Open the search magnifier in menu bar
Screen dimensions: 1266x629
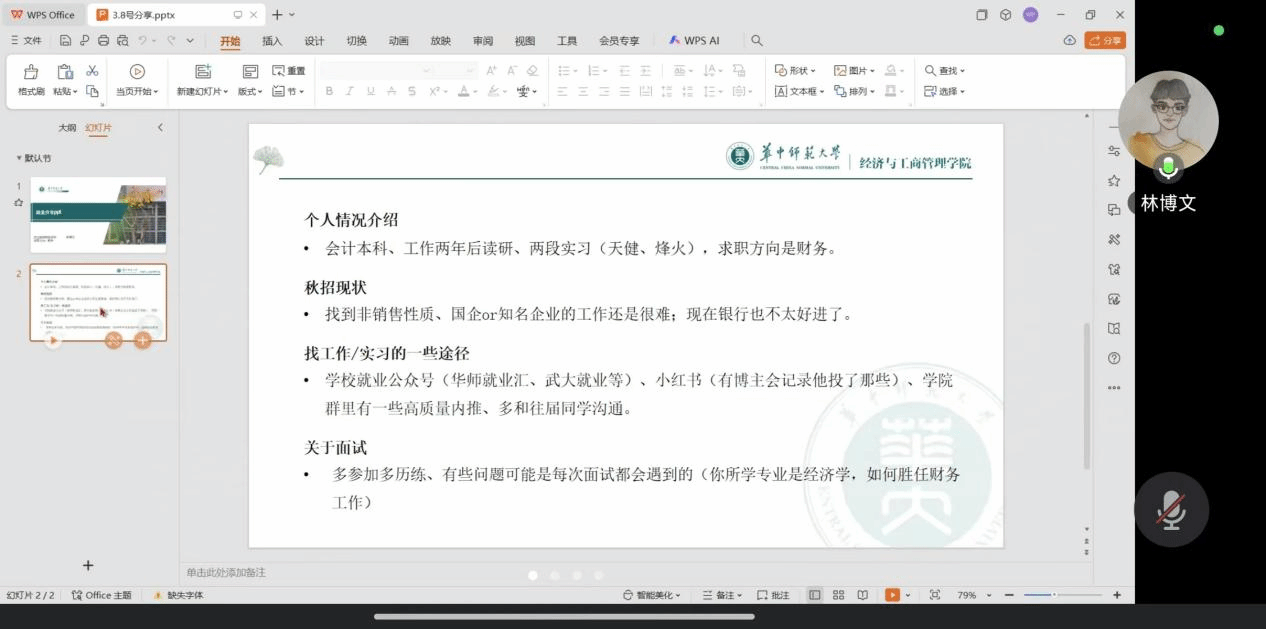pos(757,41)
